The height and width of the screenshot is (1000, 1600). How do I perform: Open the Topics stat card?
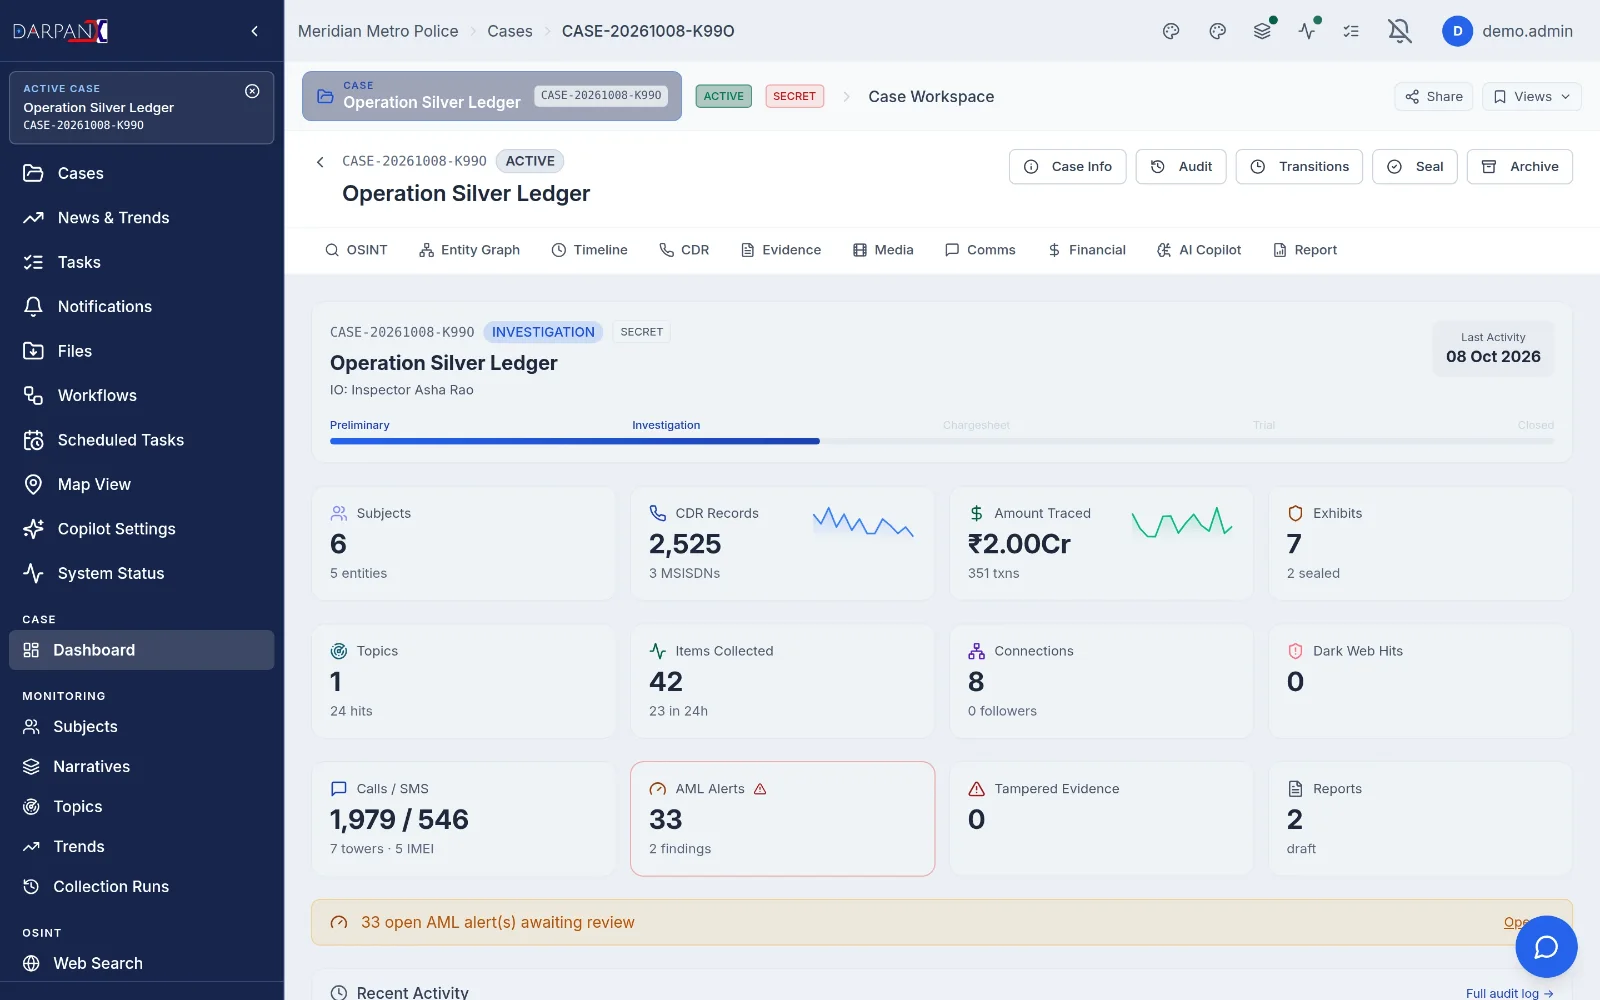[464, 681]
